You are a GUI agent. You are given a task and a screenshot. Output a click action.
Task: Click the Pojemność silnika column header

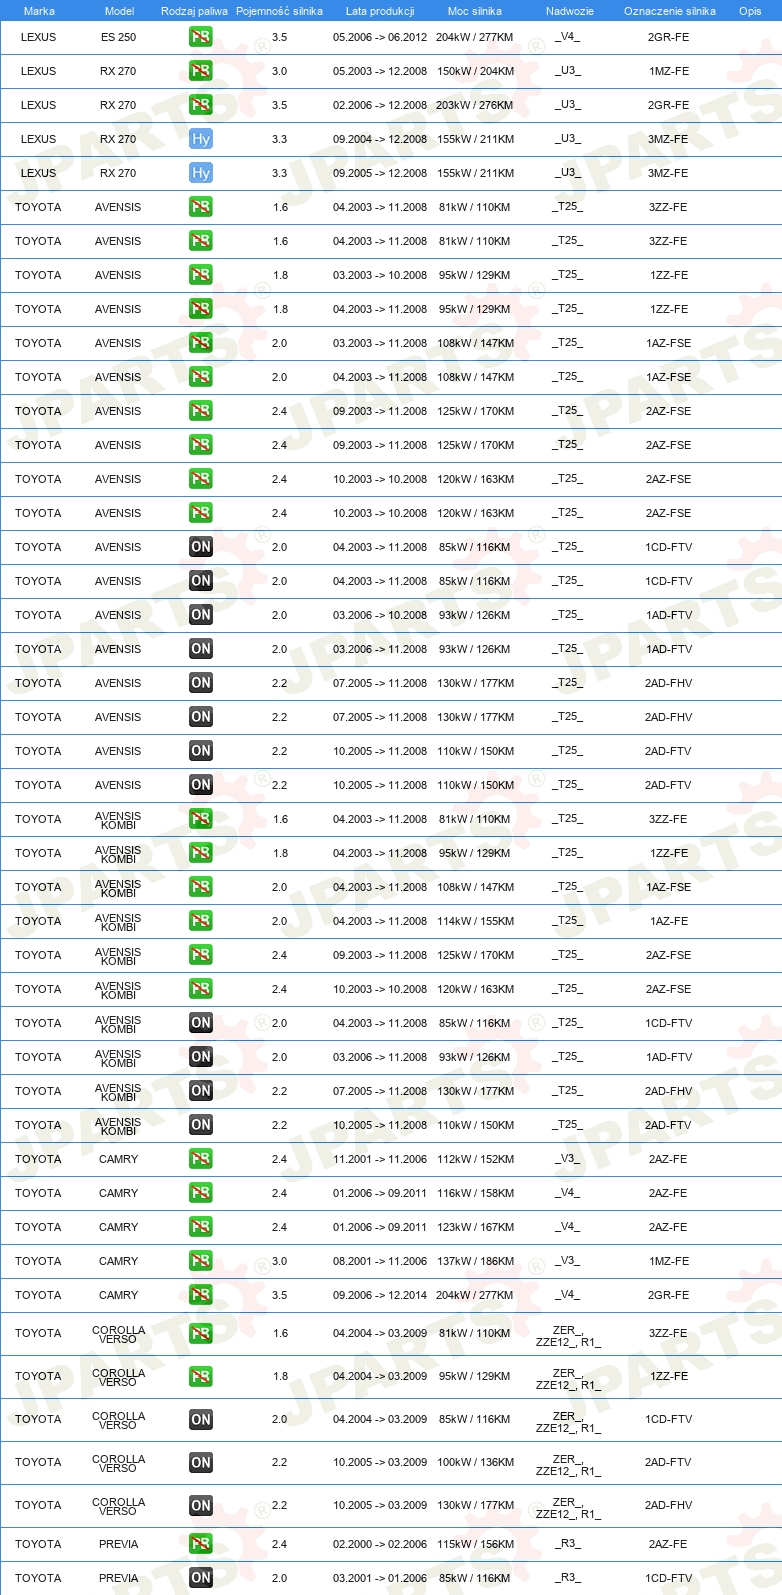click(x=279, y=11)
